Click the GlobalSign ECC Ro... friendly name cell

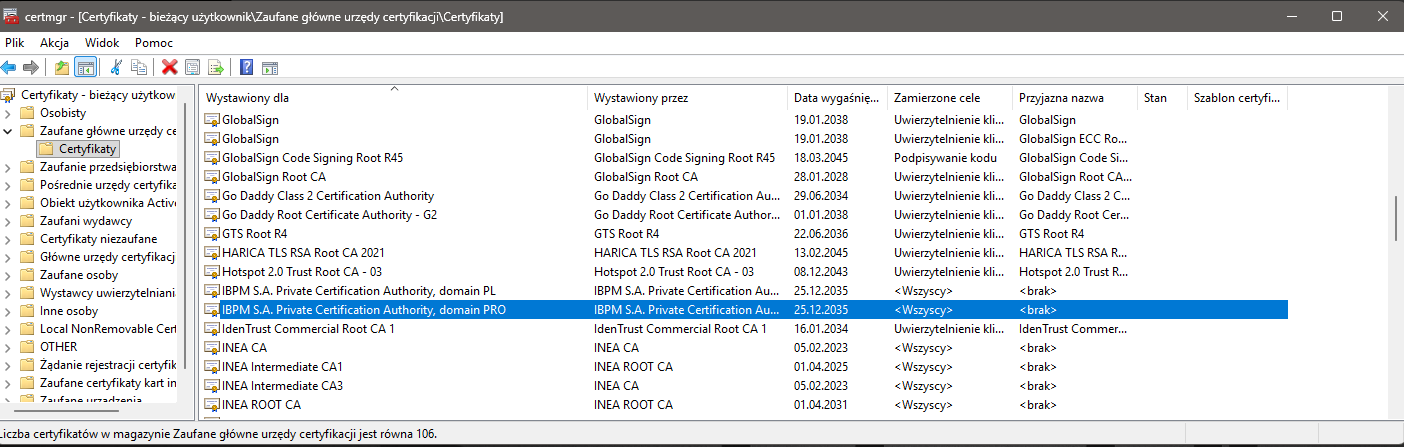tap(1072, 138)
